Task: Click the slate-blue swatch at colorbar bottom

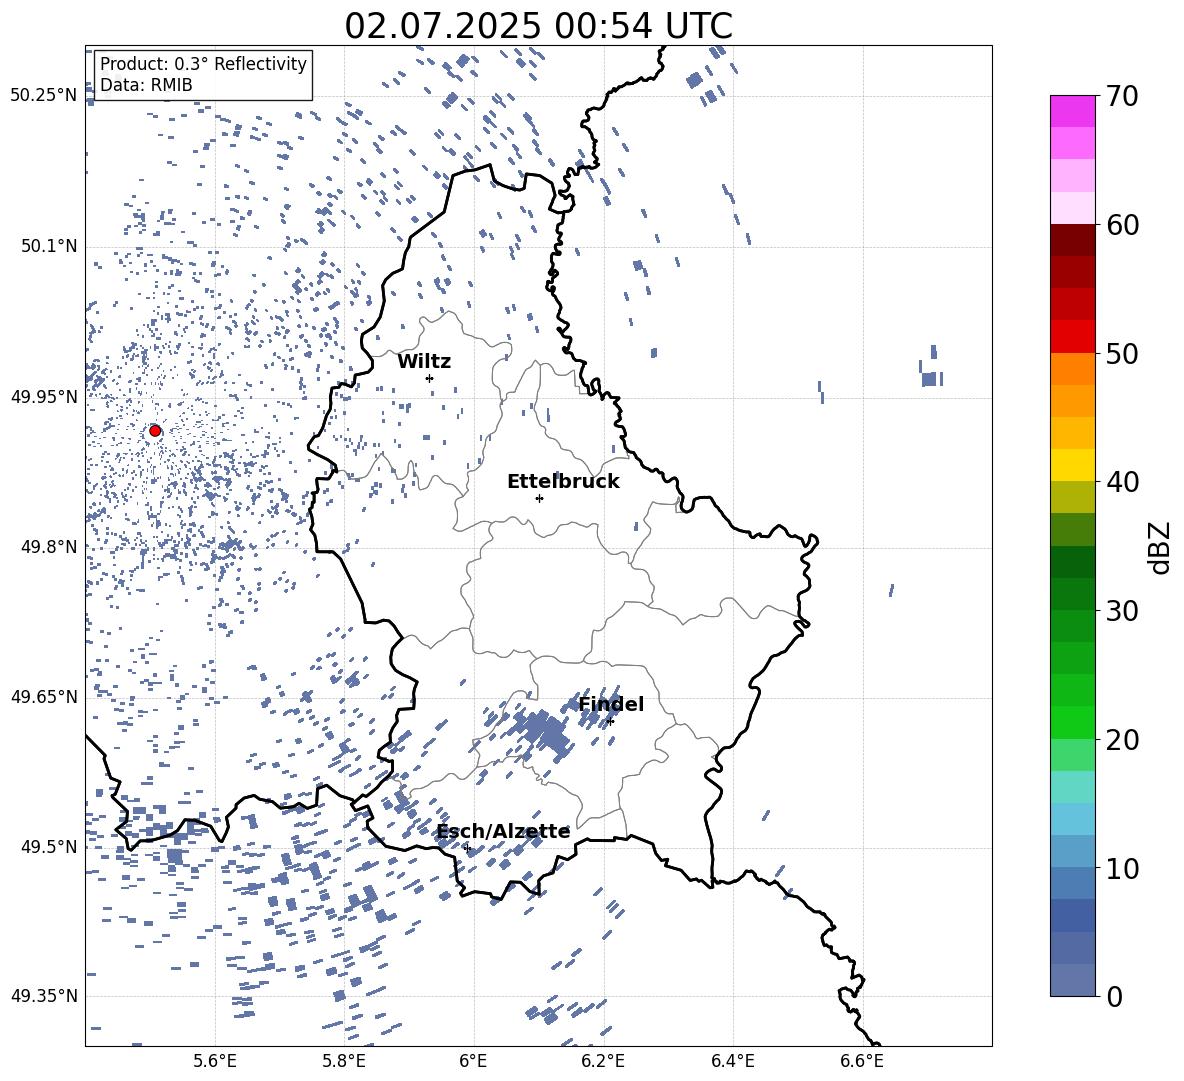Action: point(1073,980)
